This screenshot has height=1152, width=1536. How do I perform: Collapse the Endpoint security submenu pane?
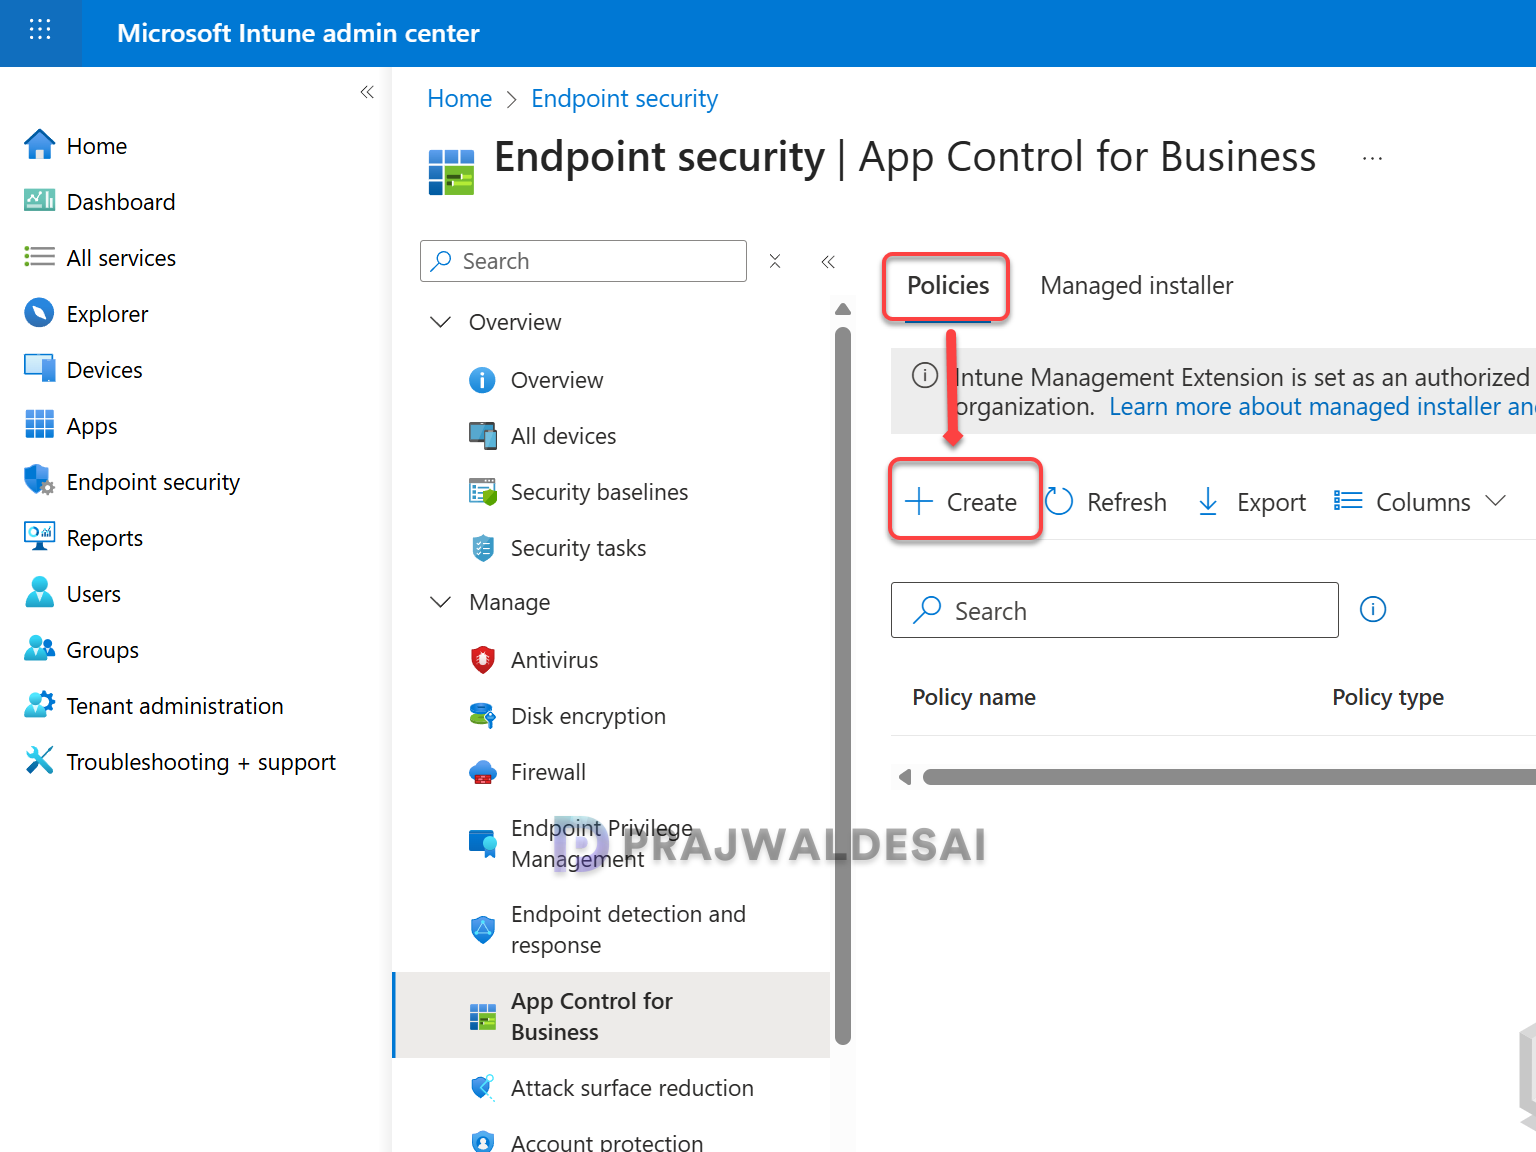828,262
